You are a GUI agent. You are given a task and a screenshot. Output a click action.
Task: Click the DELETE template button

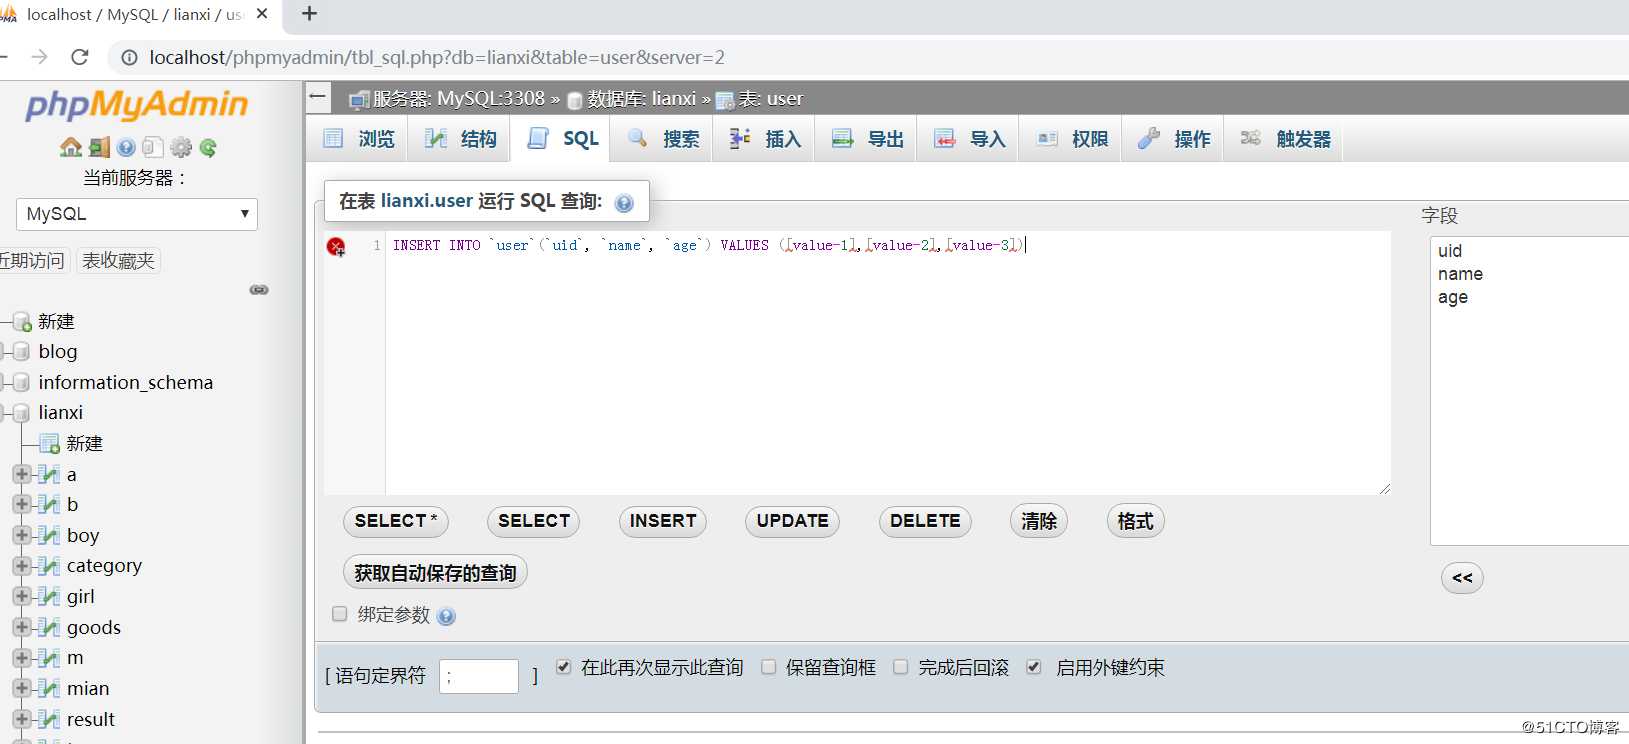point(925,521)
